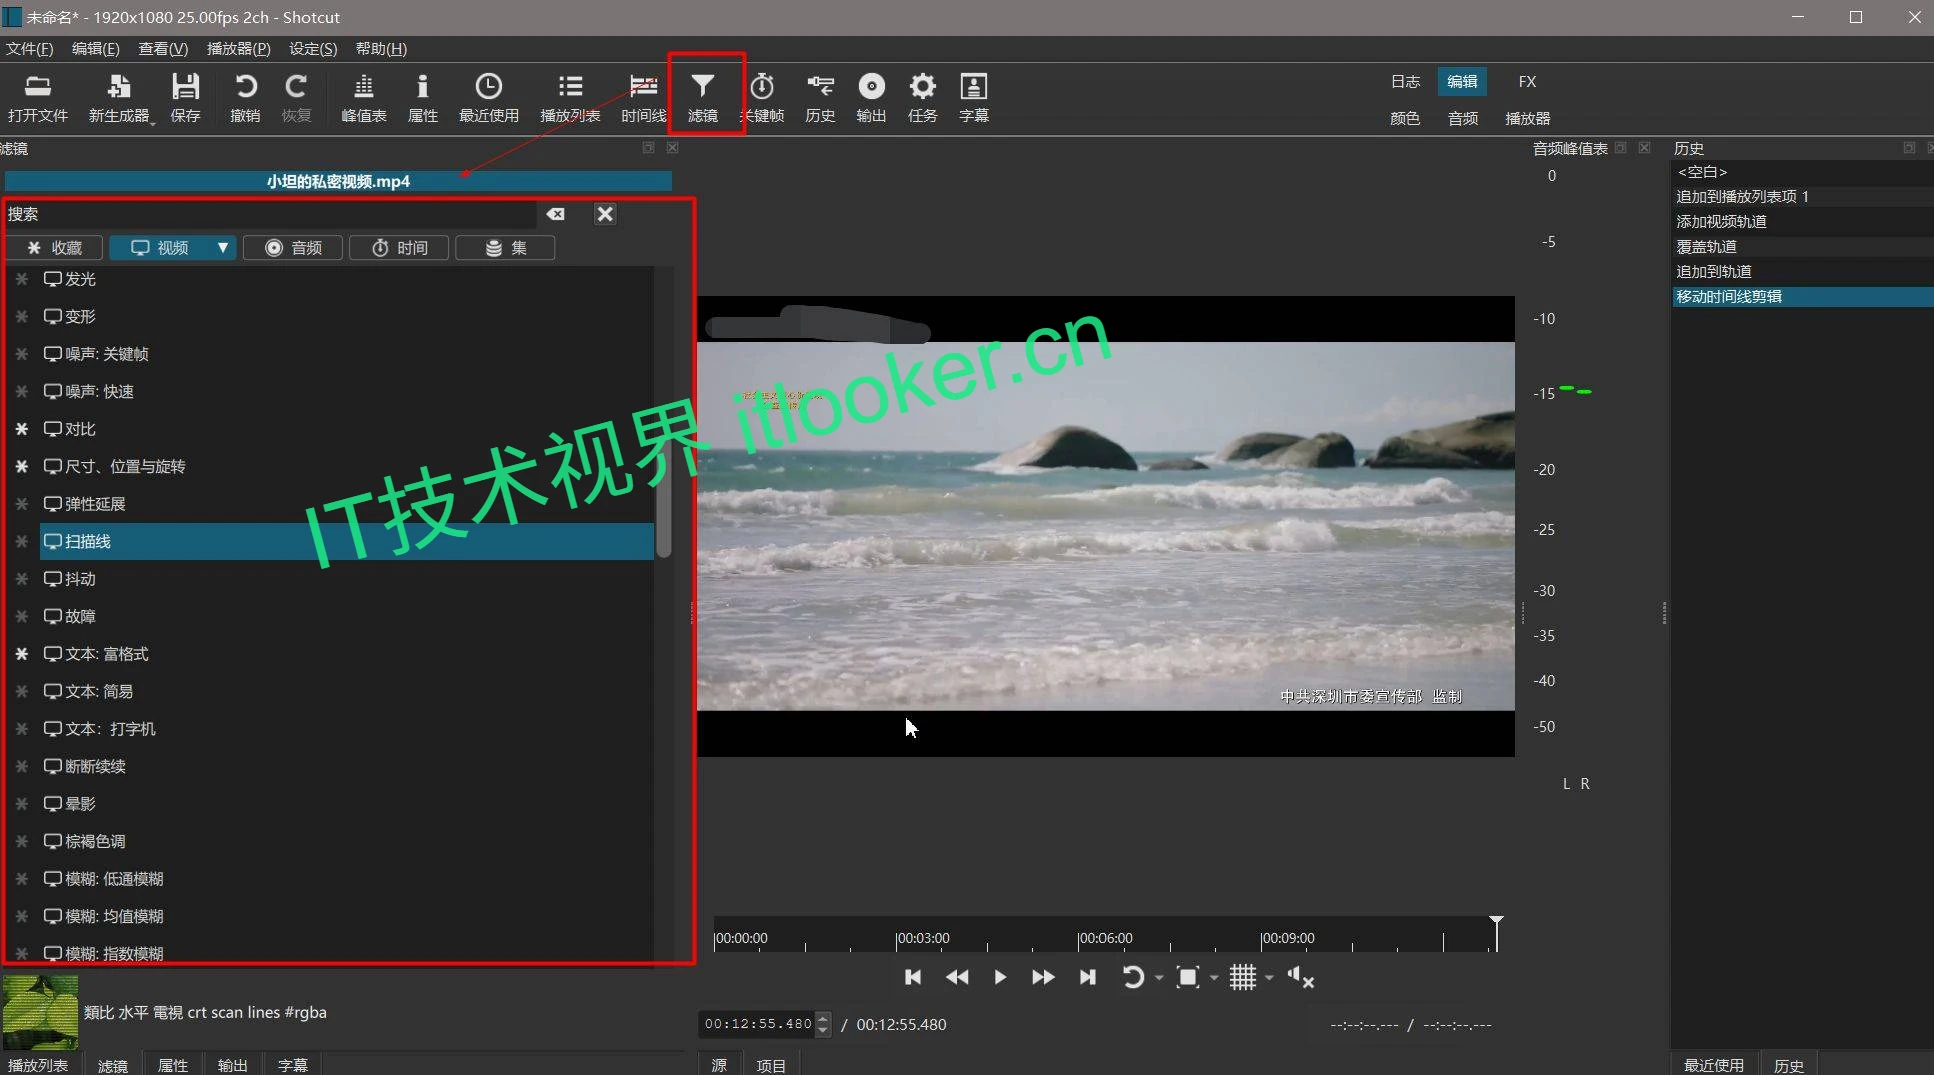Open the 任务 jobs icon
Viewport: 1934px width, 1075px height.
922,98
